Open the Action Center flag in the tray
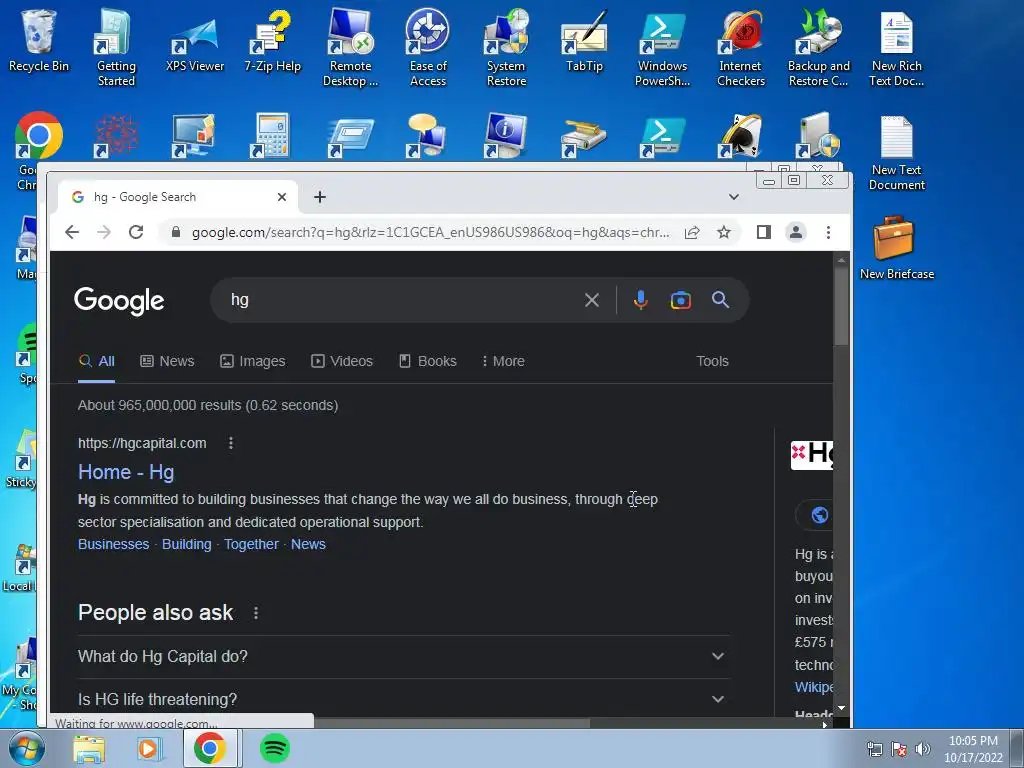 [x=898, y=749]
